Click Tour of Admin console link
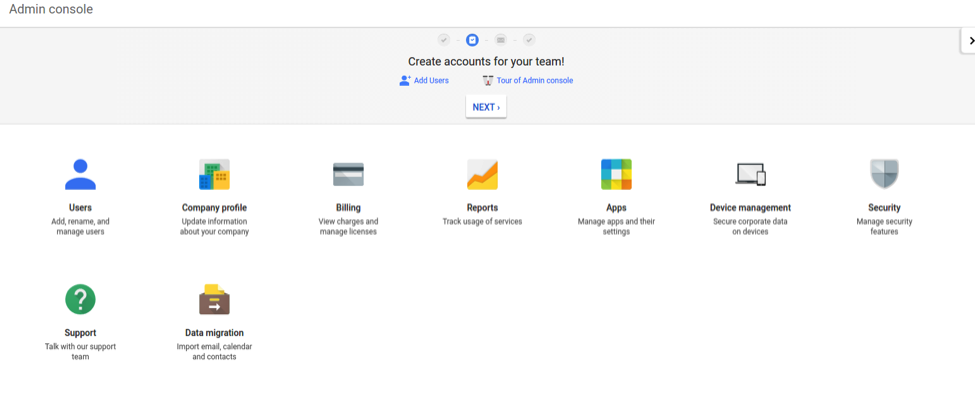Image resolution: width=975 pixels, height=403 pixels. (x=535, y=80)
